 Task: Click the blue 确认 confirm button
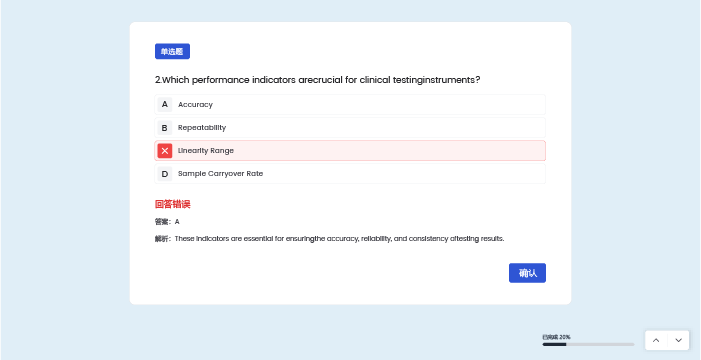pyautogui.click(x=527, y=273)
